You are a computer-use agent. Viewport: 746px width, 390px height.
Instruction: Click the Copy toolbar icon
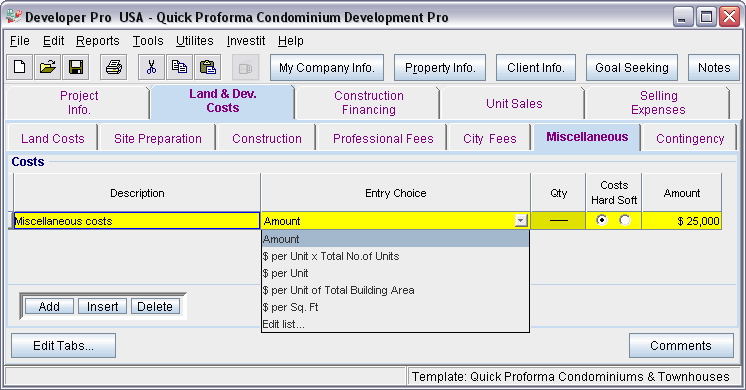click(x=179, y=67)
